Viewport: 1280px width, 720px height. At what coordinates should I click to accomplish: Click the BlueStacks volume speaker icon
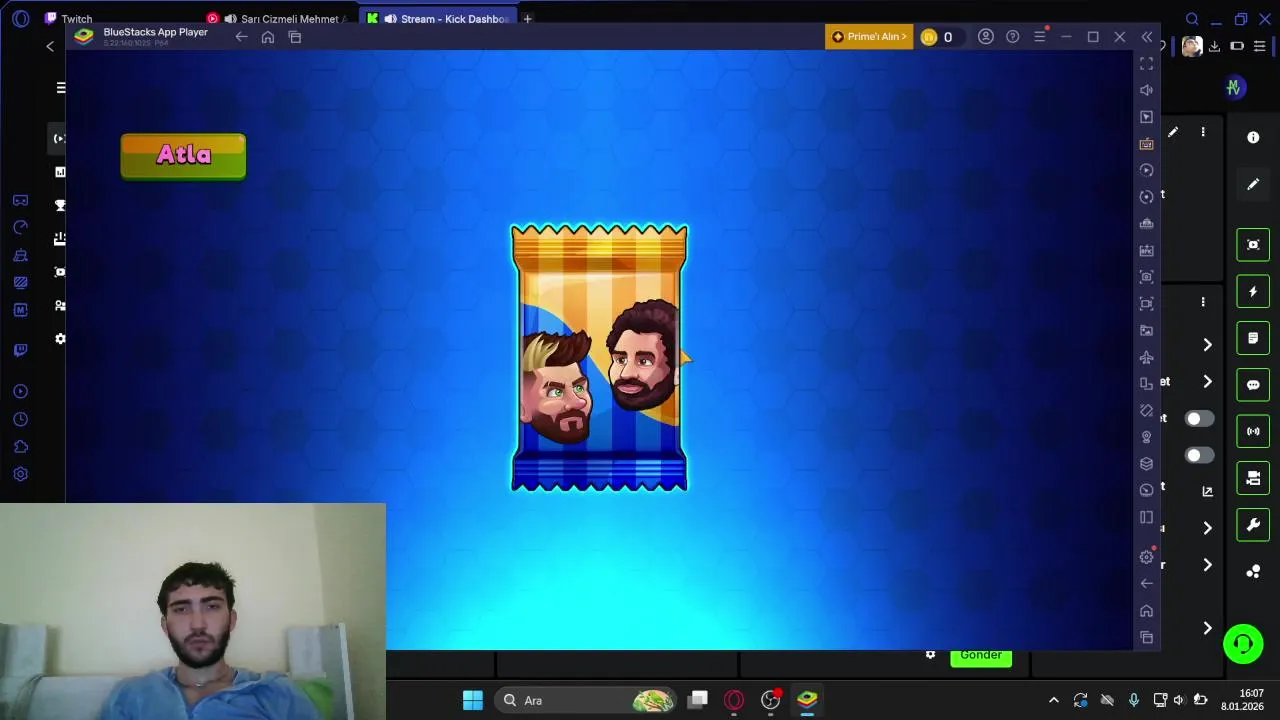point(1147,90)
